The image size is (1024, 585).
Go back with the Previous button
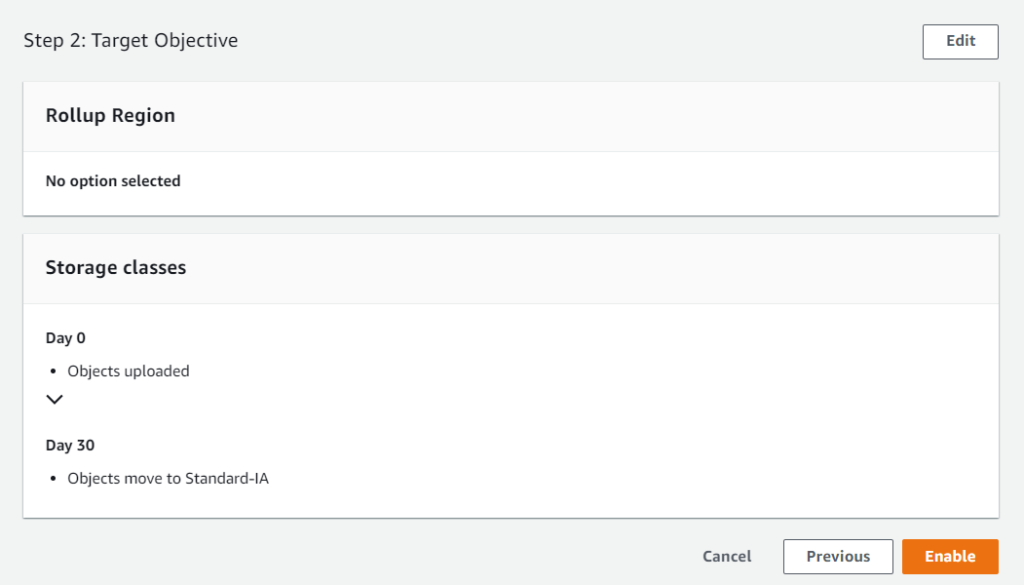(x=837, y=556)
